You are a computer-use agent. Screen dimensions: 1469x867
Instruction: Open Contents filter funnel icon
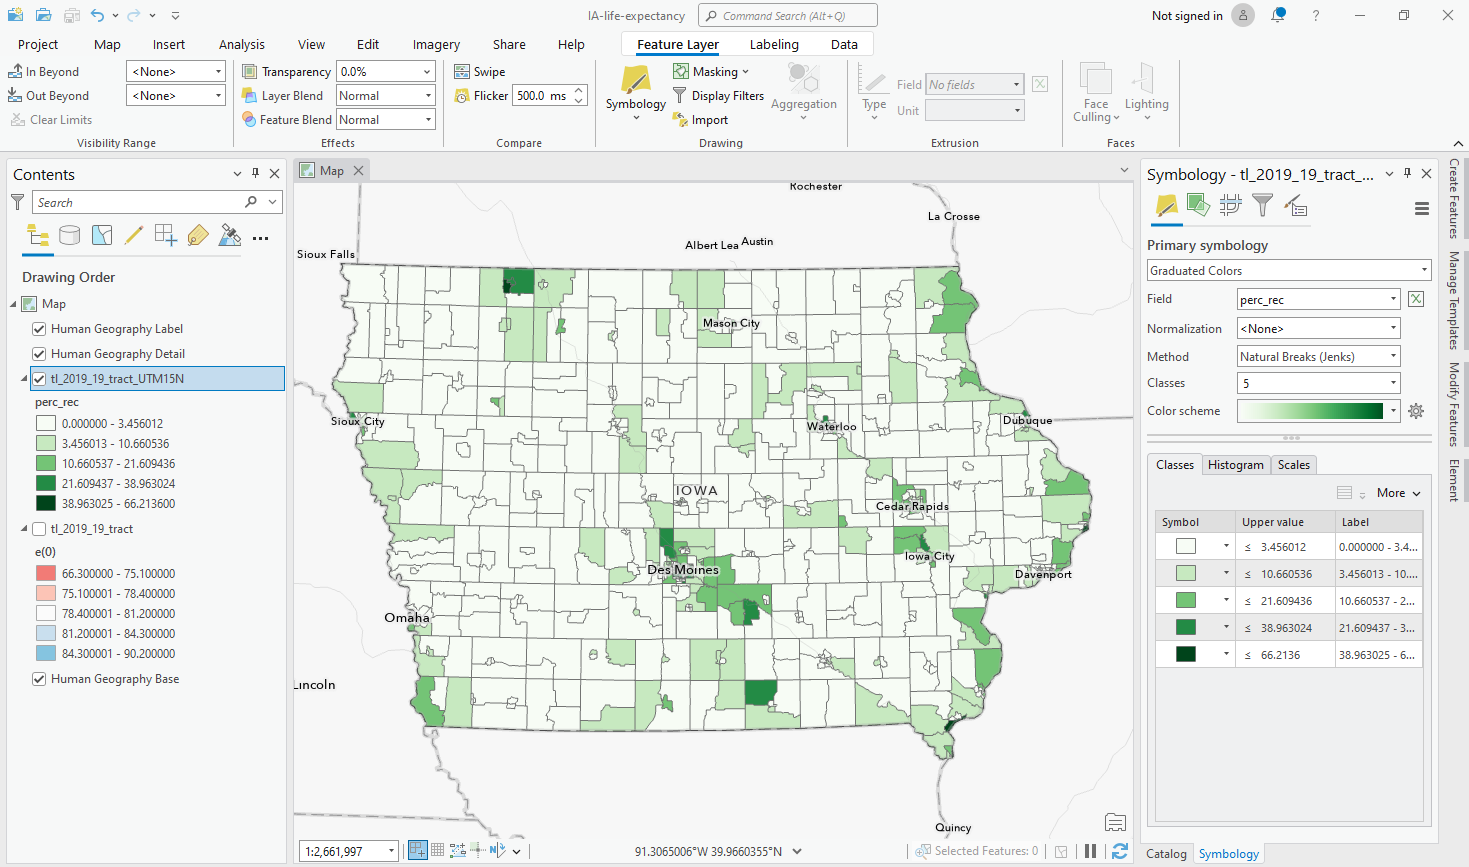click(18, 202)
